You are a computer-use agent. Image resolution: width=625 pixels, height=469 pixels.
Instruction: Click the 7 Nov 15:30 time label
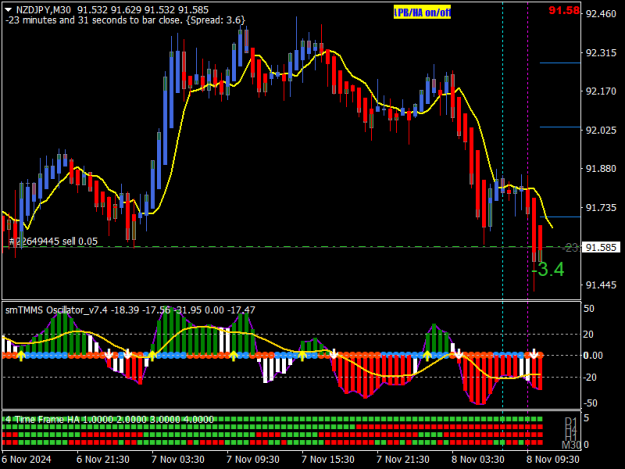pyautogui.click(x=328, y=459)
